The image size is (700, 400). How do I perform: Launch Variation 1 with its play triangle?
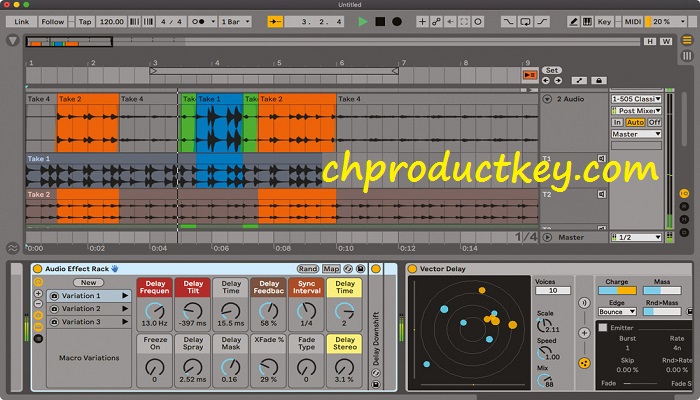(125, 296)
